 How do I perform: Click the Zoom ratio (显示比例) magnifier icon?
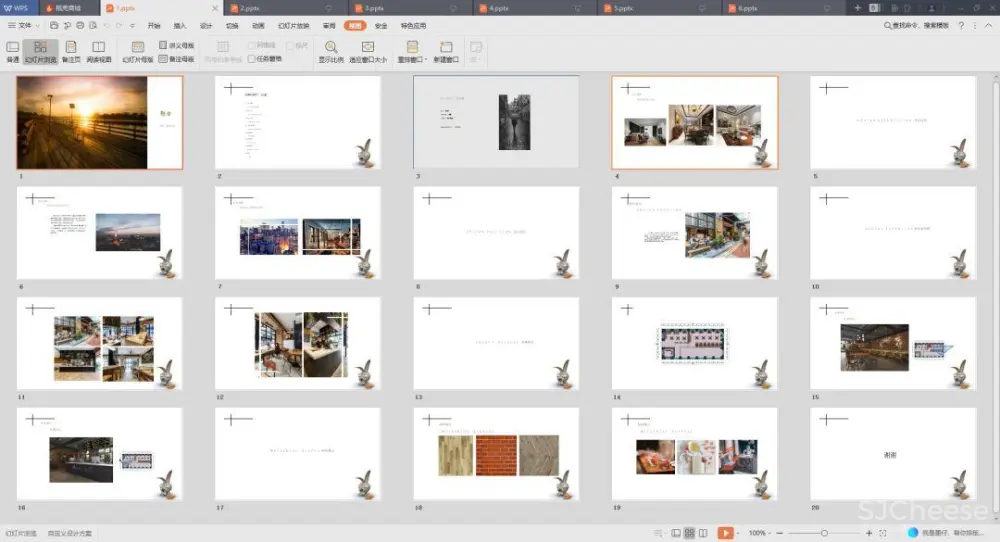click(330, 51)
